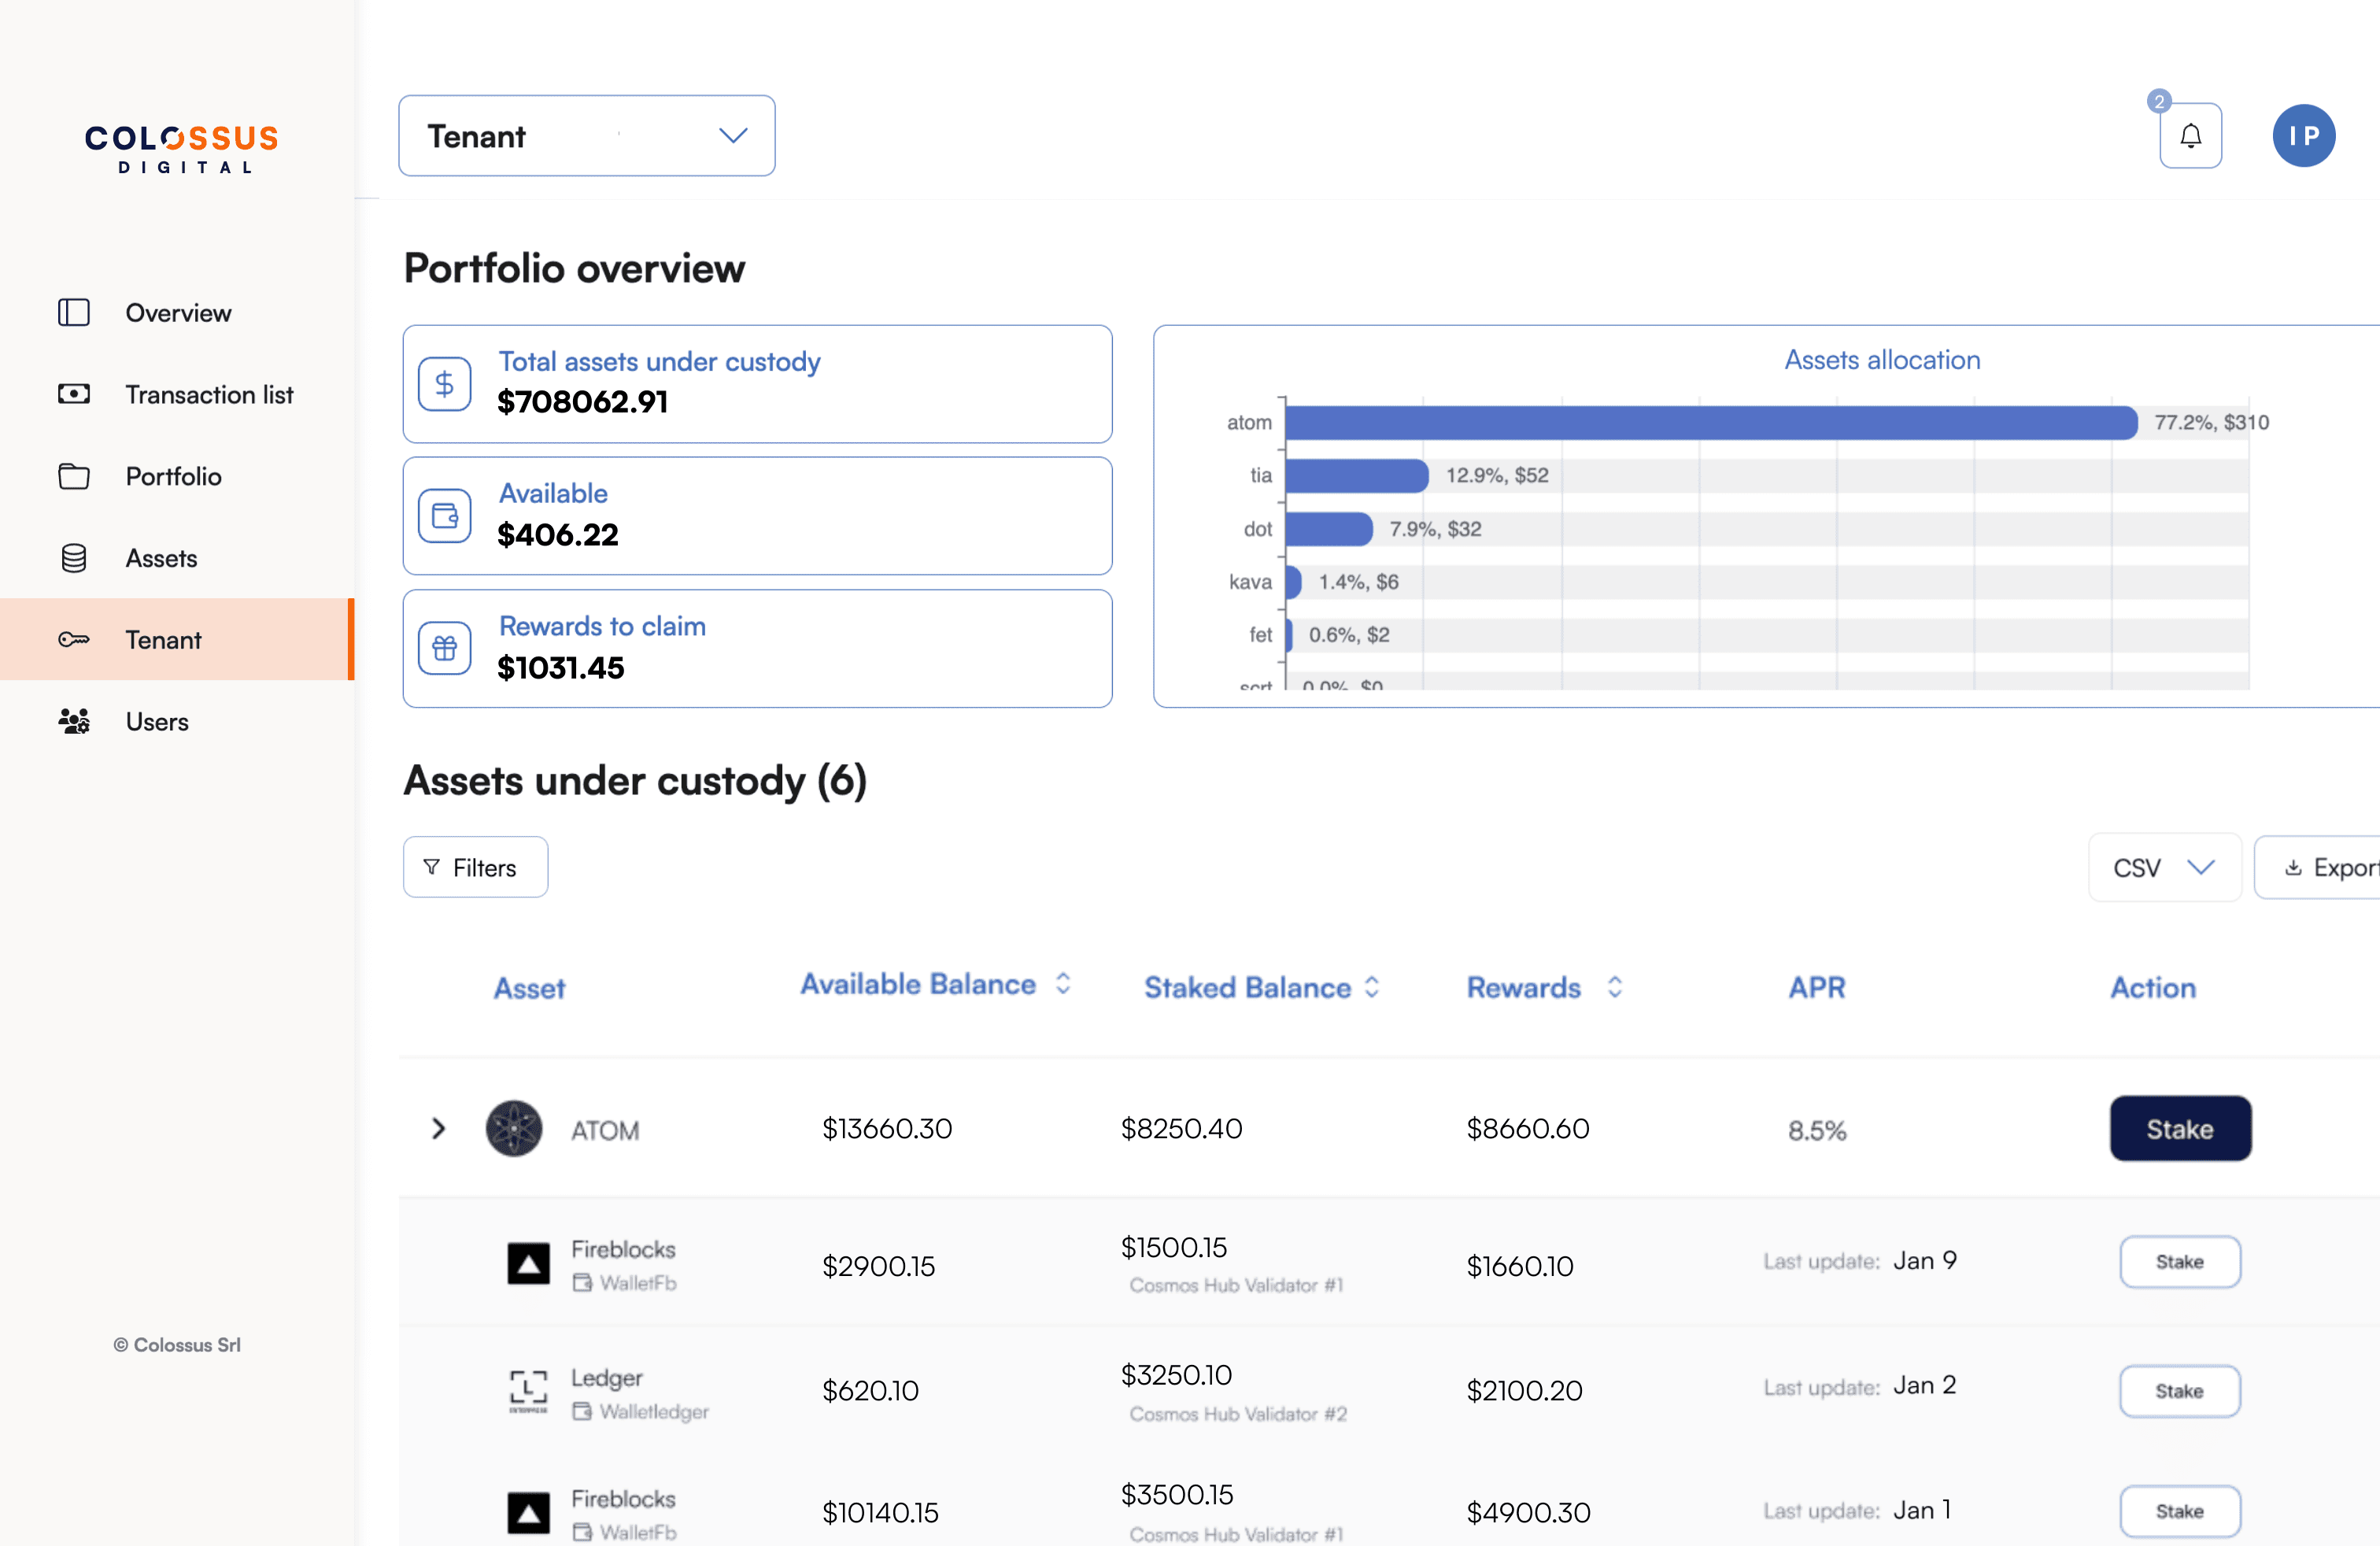The height and width of the screenshot is (1546, 2380).
Task: Collapse the ATOM row expander chevron
Action: [x=438, y=1129]
